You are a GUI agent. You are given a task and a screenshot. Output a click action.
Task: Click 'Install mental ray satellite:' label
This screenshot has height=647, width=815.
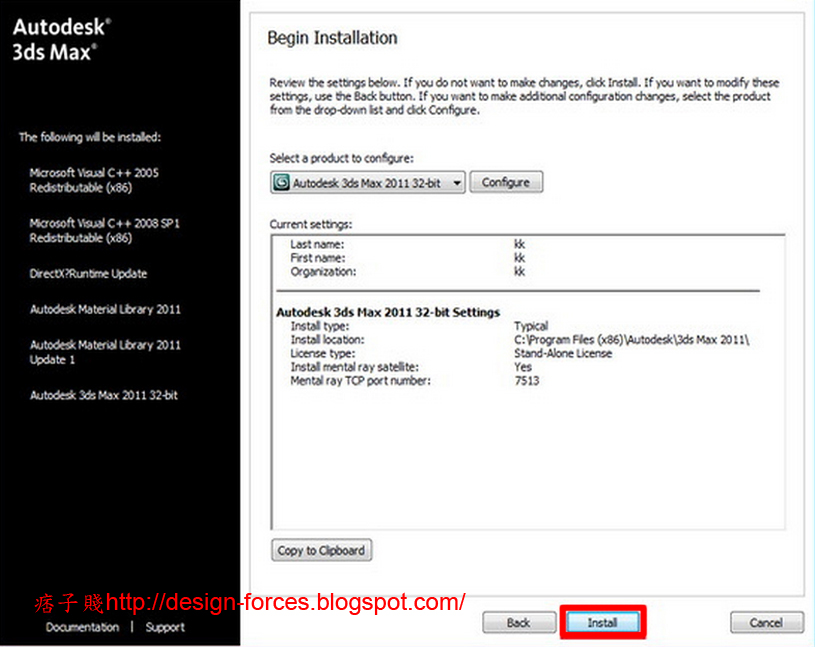click(354, 367)
